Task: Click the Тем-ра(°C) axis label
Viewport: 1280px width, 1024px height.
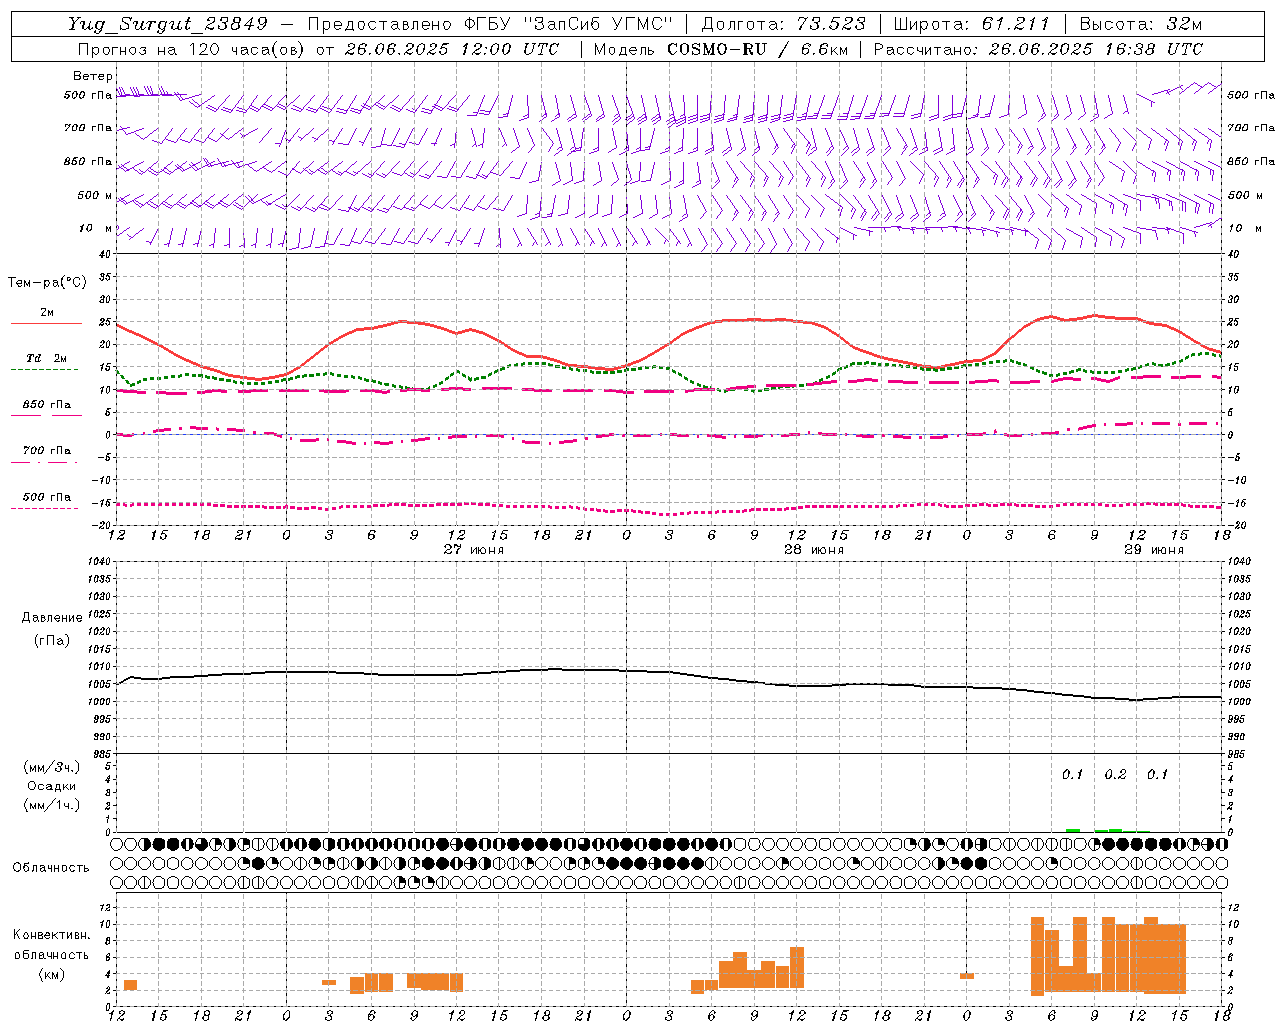Action: point(47,282)
